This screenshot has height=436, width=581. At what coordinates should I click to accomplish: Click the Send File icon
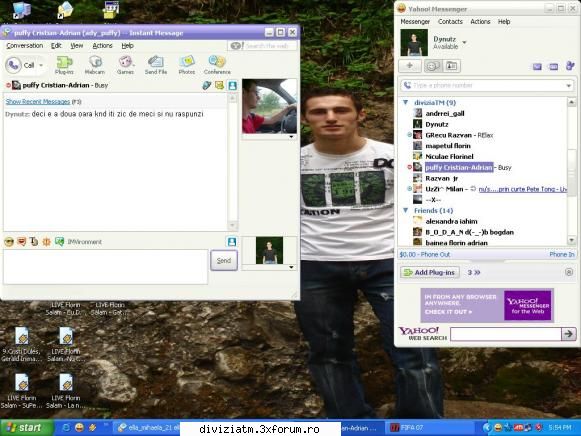[156, 65]
